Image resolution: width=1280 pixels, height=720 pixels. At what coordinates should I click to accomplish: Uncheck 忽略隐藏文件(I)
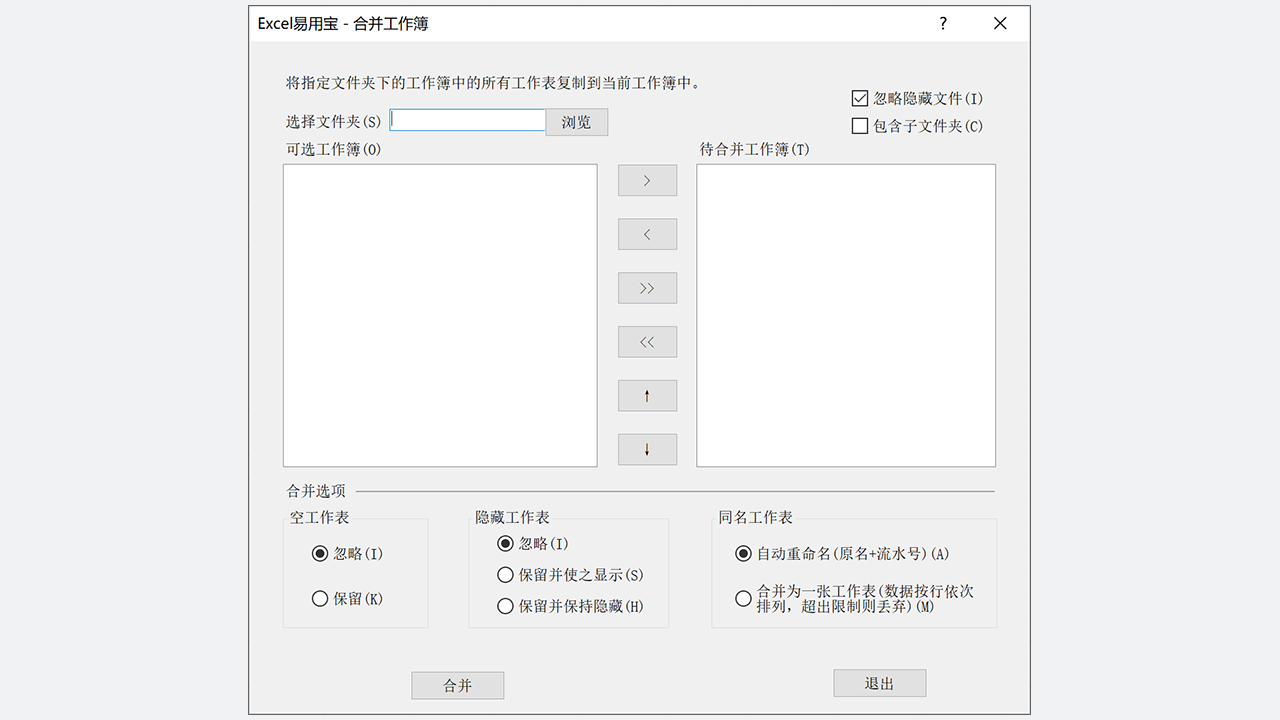[x=859, y=97]
